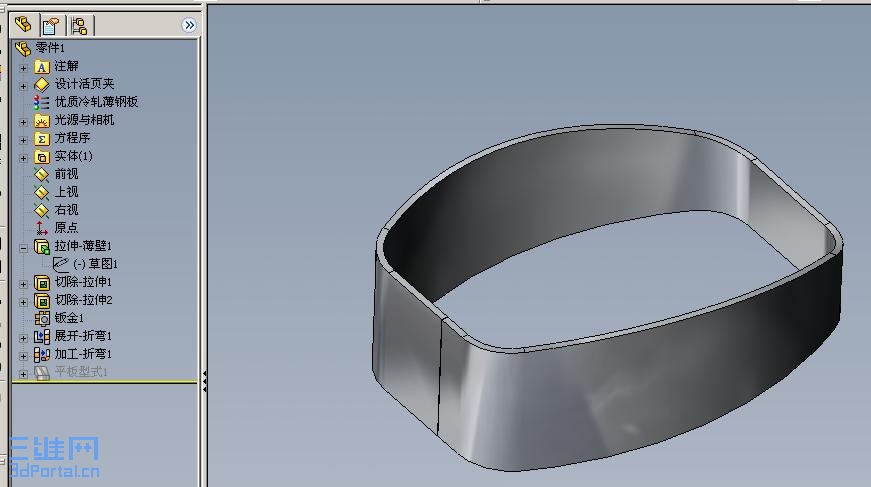
Task: Click the material icon for 优质冷轧薄钢板
Action: pyautogui.click(x=42, y=103)
